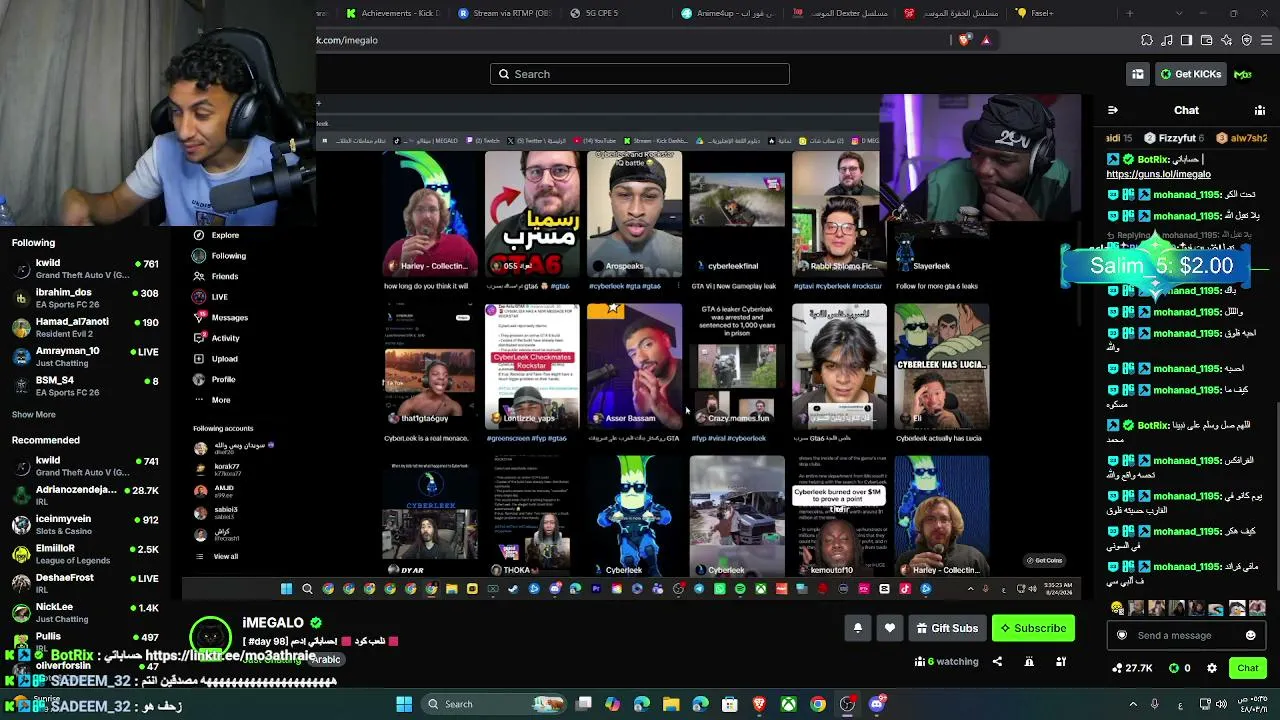Screen dimensions: 1280x720
Task: Open the Hamad_al7anoti channel in the sidebar
Action: pos(86,327)
